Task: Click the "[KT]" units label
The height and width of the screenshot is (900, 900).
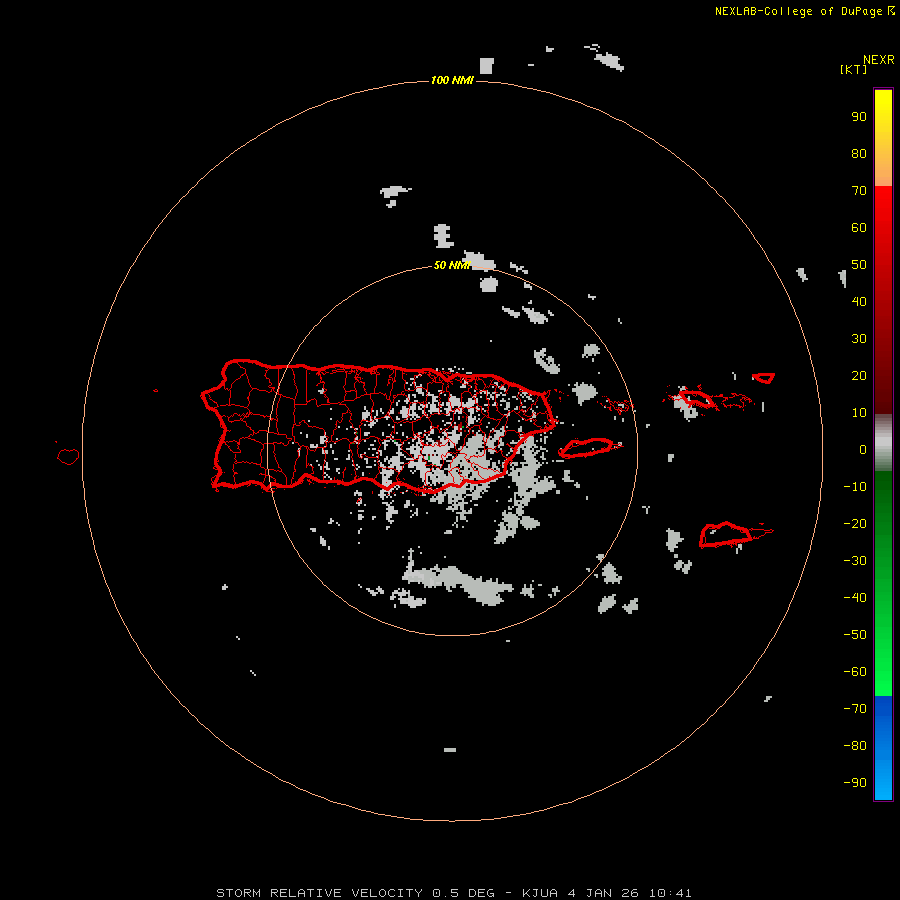Action: (x=853, y=69)
